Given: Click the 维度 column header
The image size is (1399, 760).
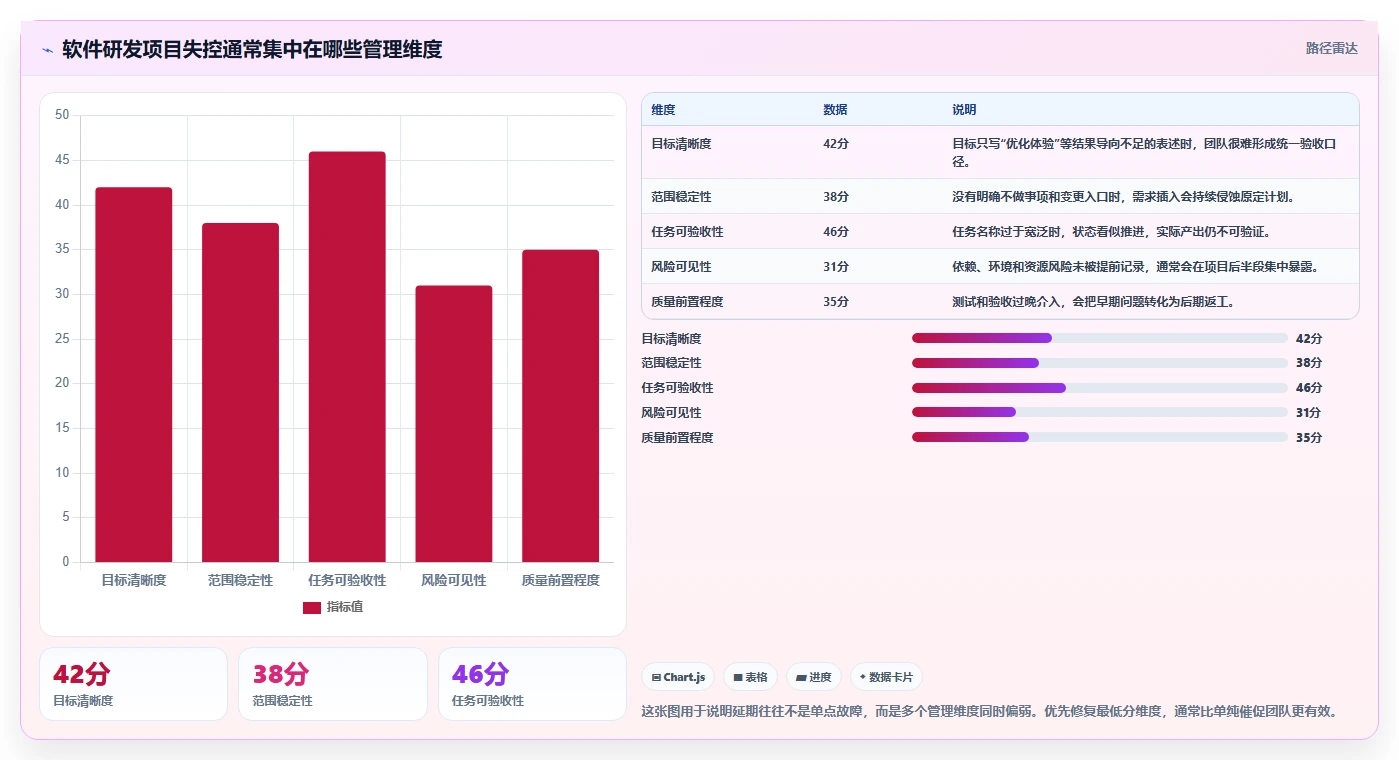Looking at the screenshot, I should pos(663,110).
